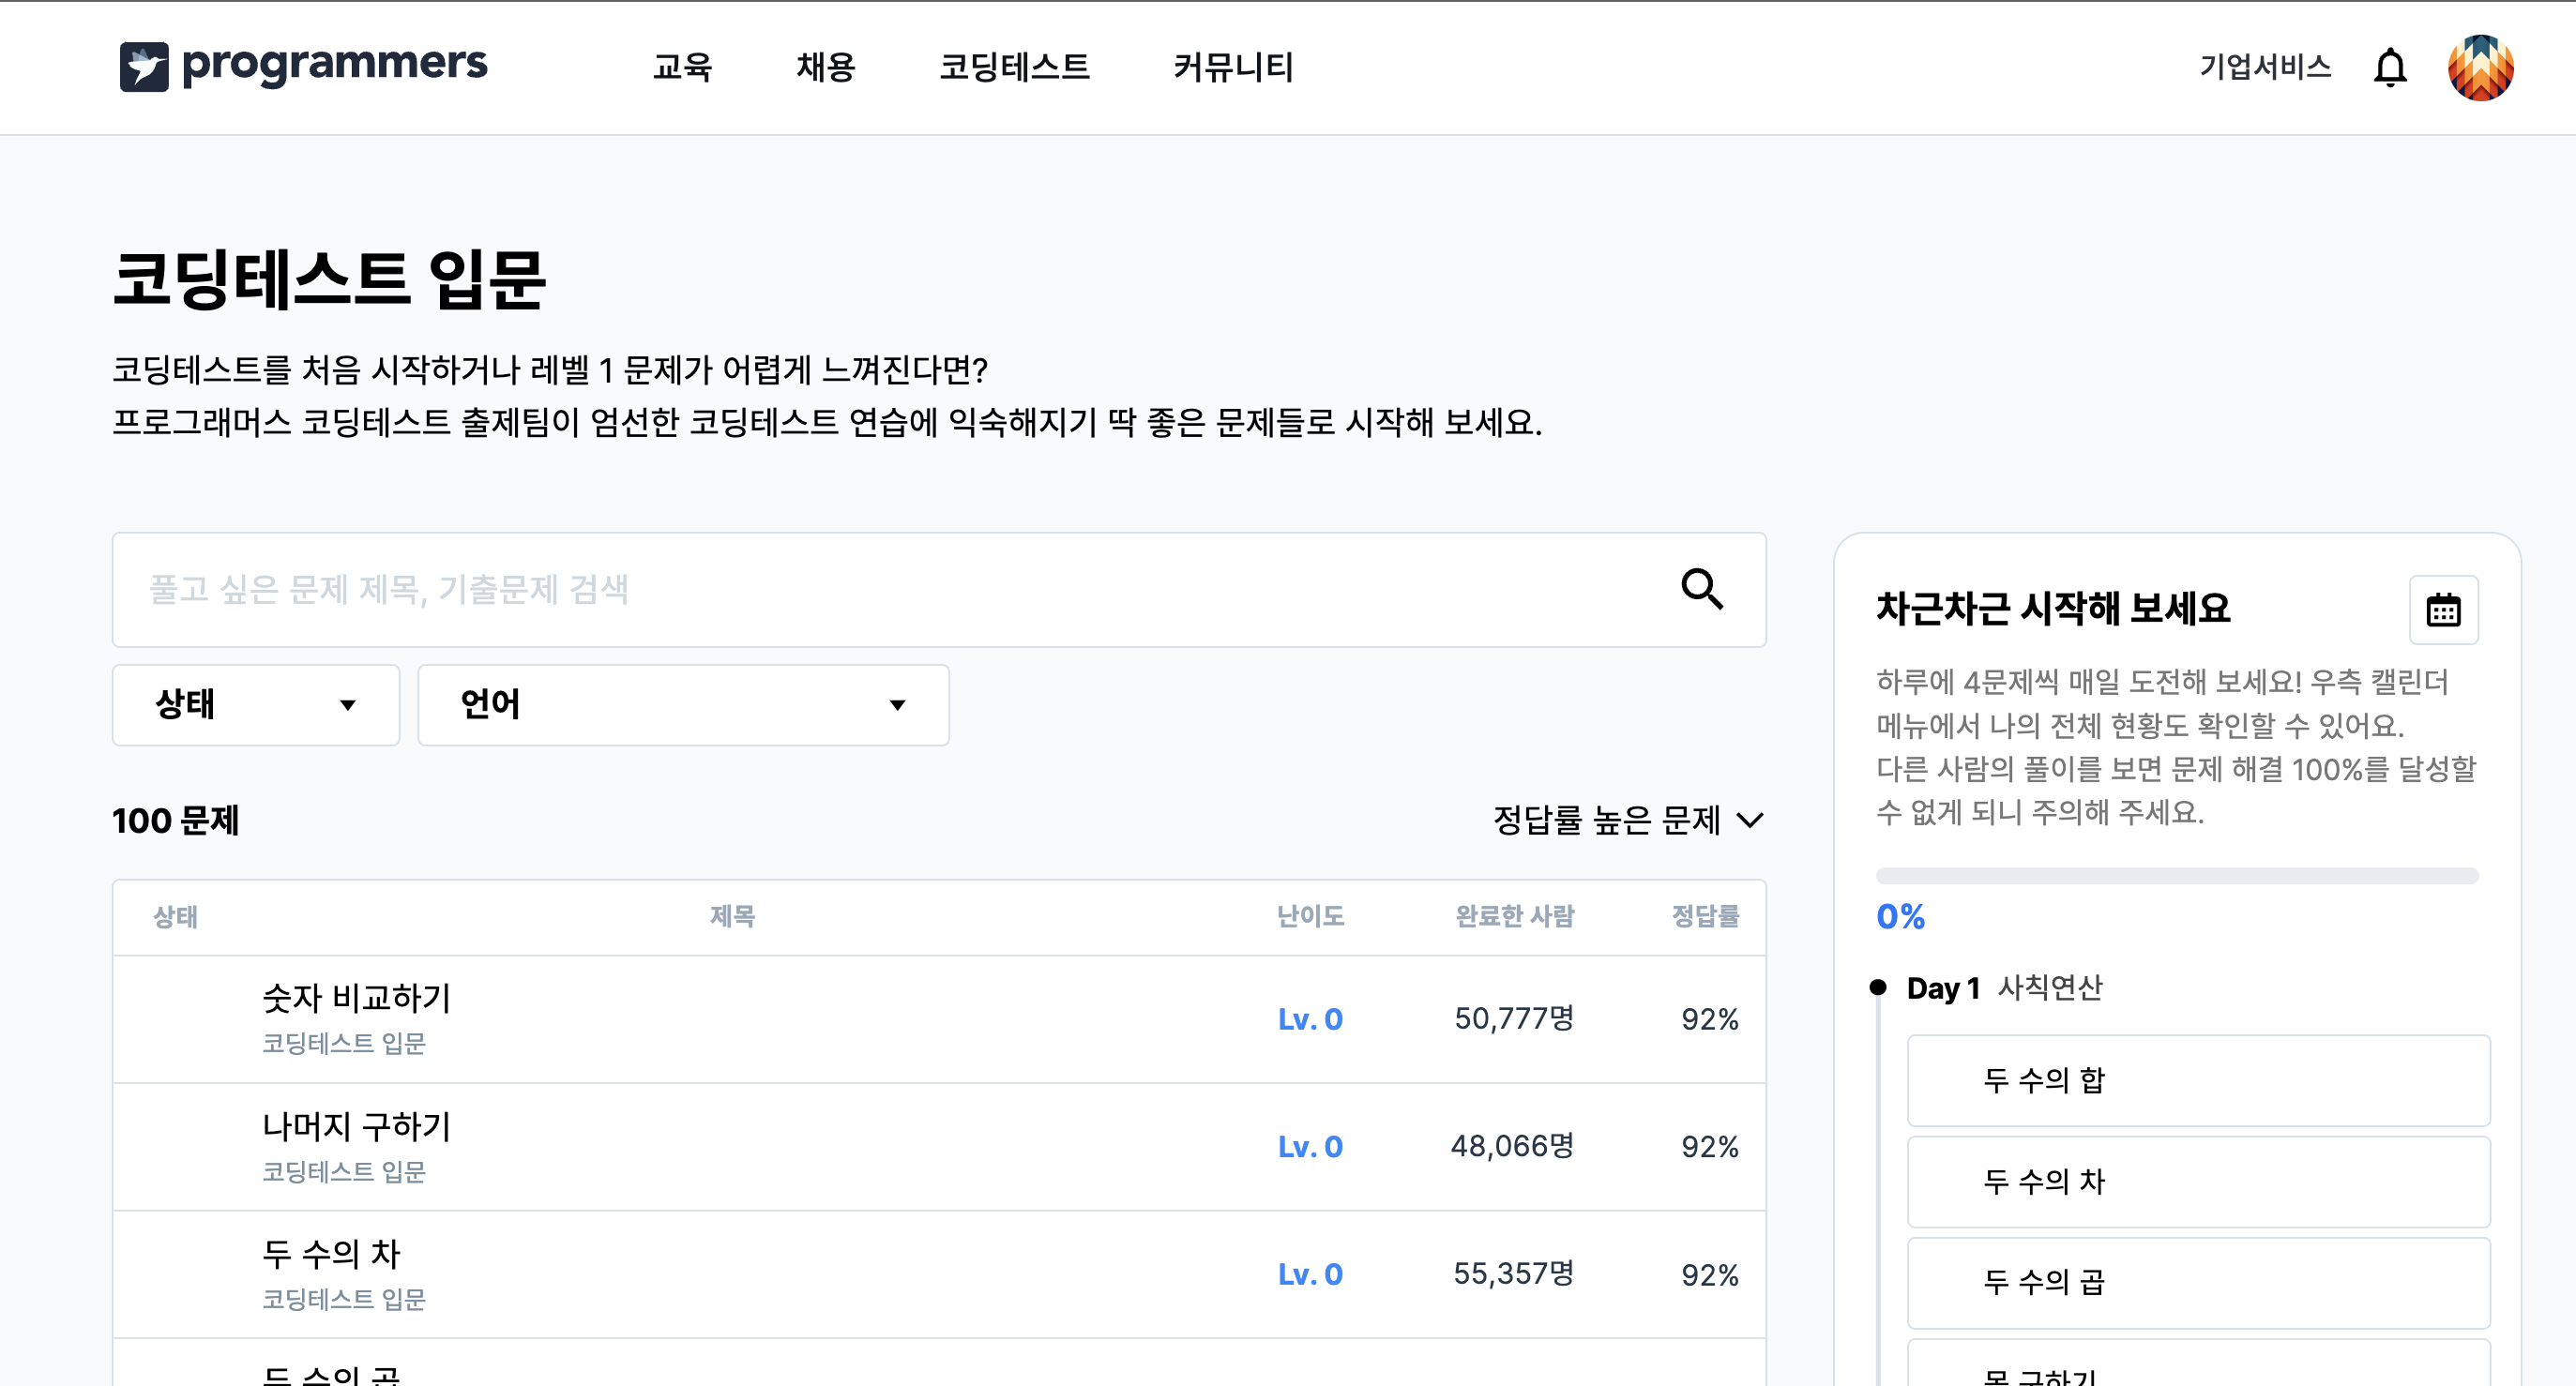Open the notification bell
This screenshot has height=1386, width=2576.
[x=2389, y=68]
